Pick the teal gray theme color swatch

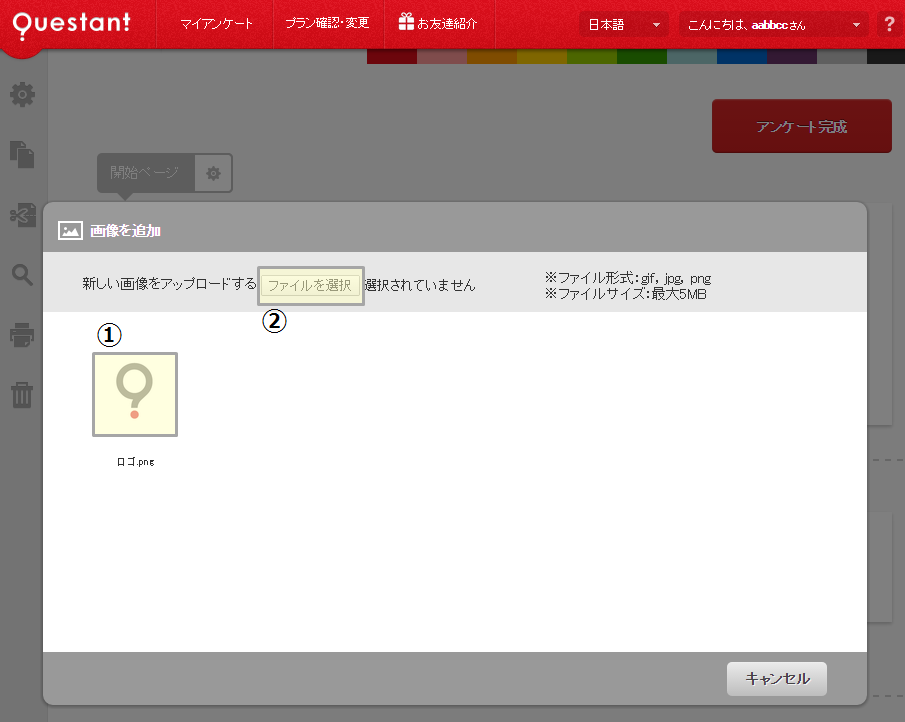tap(692, 57)
